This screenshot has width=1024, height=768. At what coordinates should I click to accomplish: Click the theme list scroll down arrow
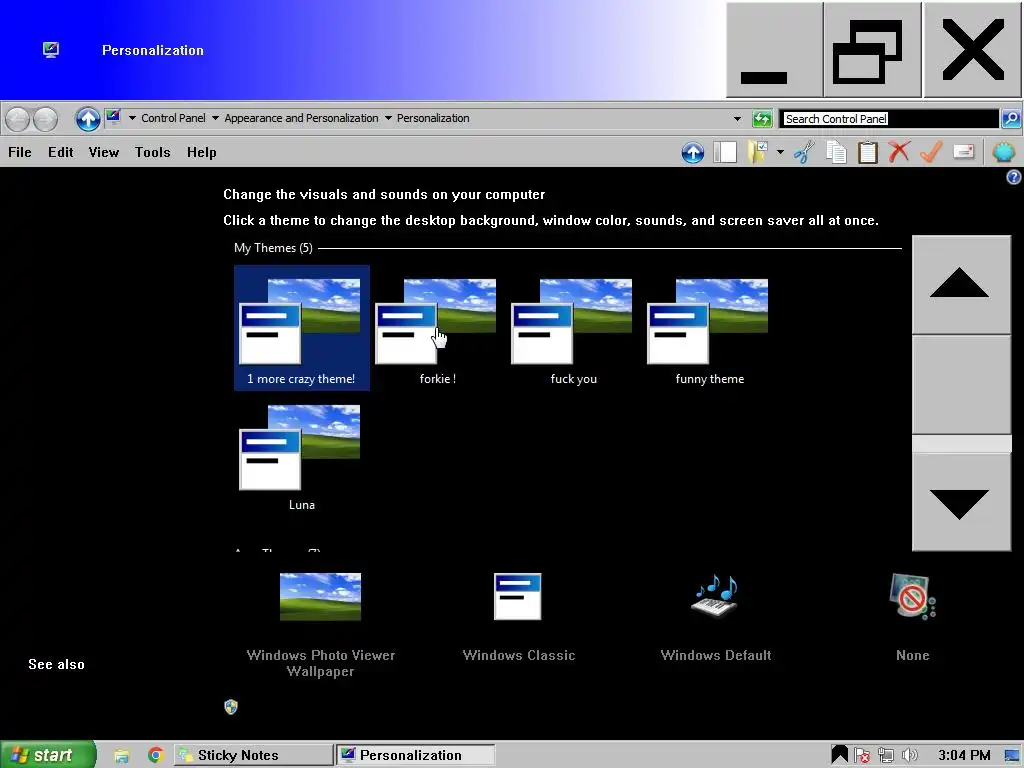pyautogui.click(x=961, y=502)
